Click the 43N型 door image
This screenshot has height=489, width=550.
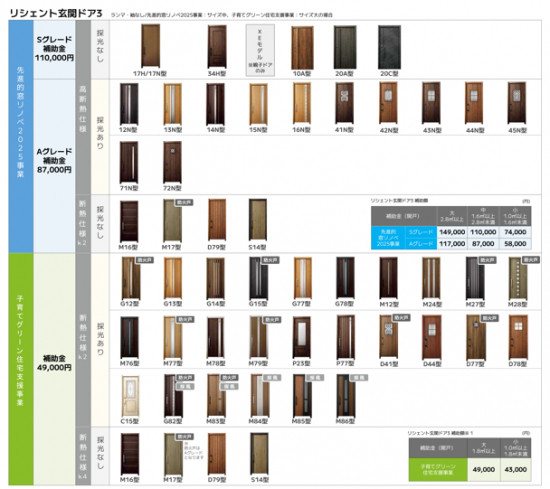coord(431,103)
